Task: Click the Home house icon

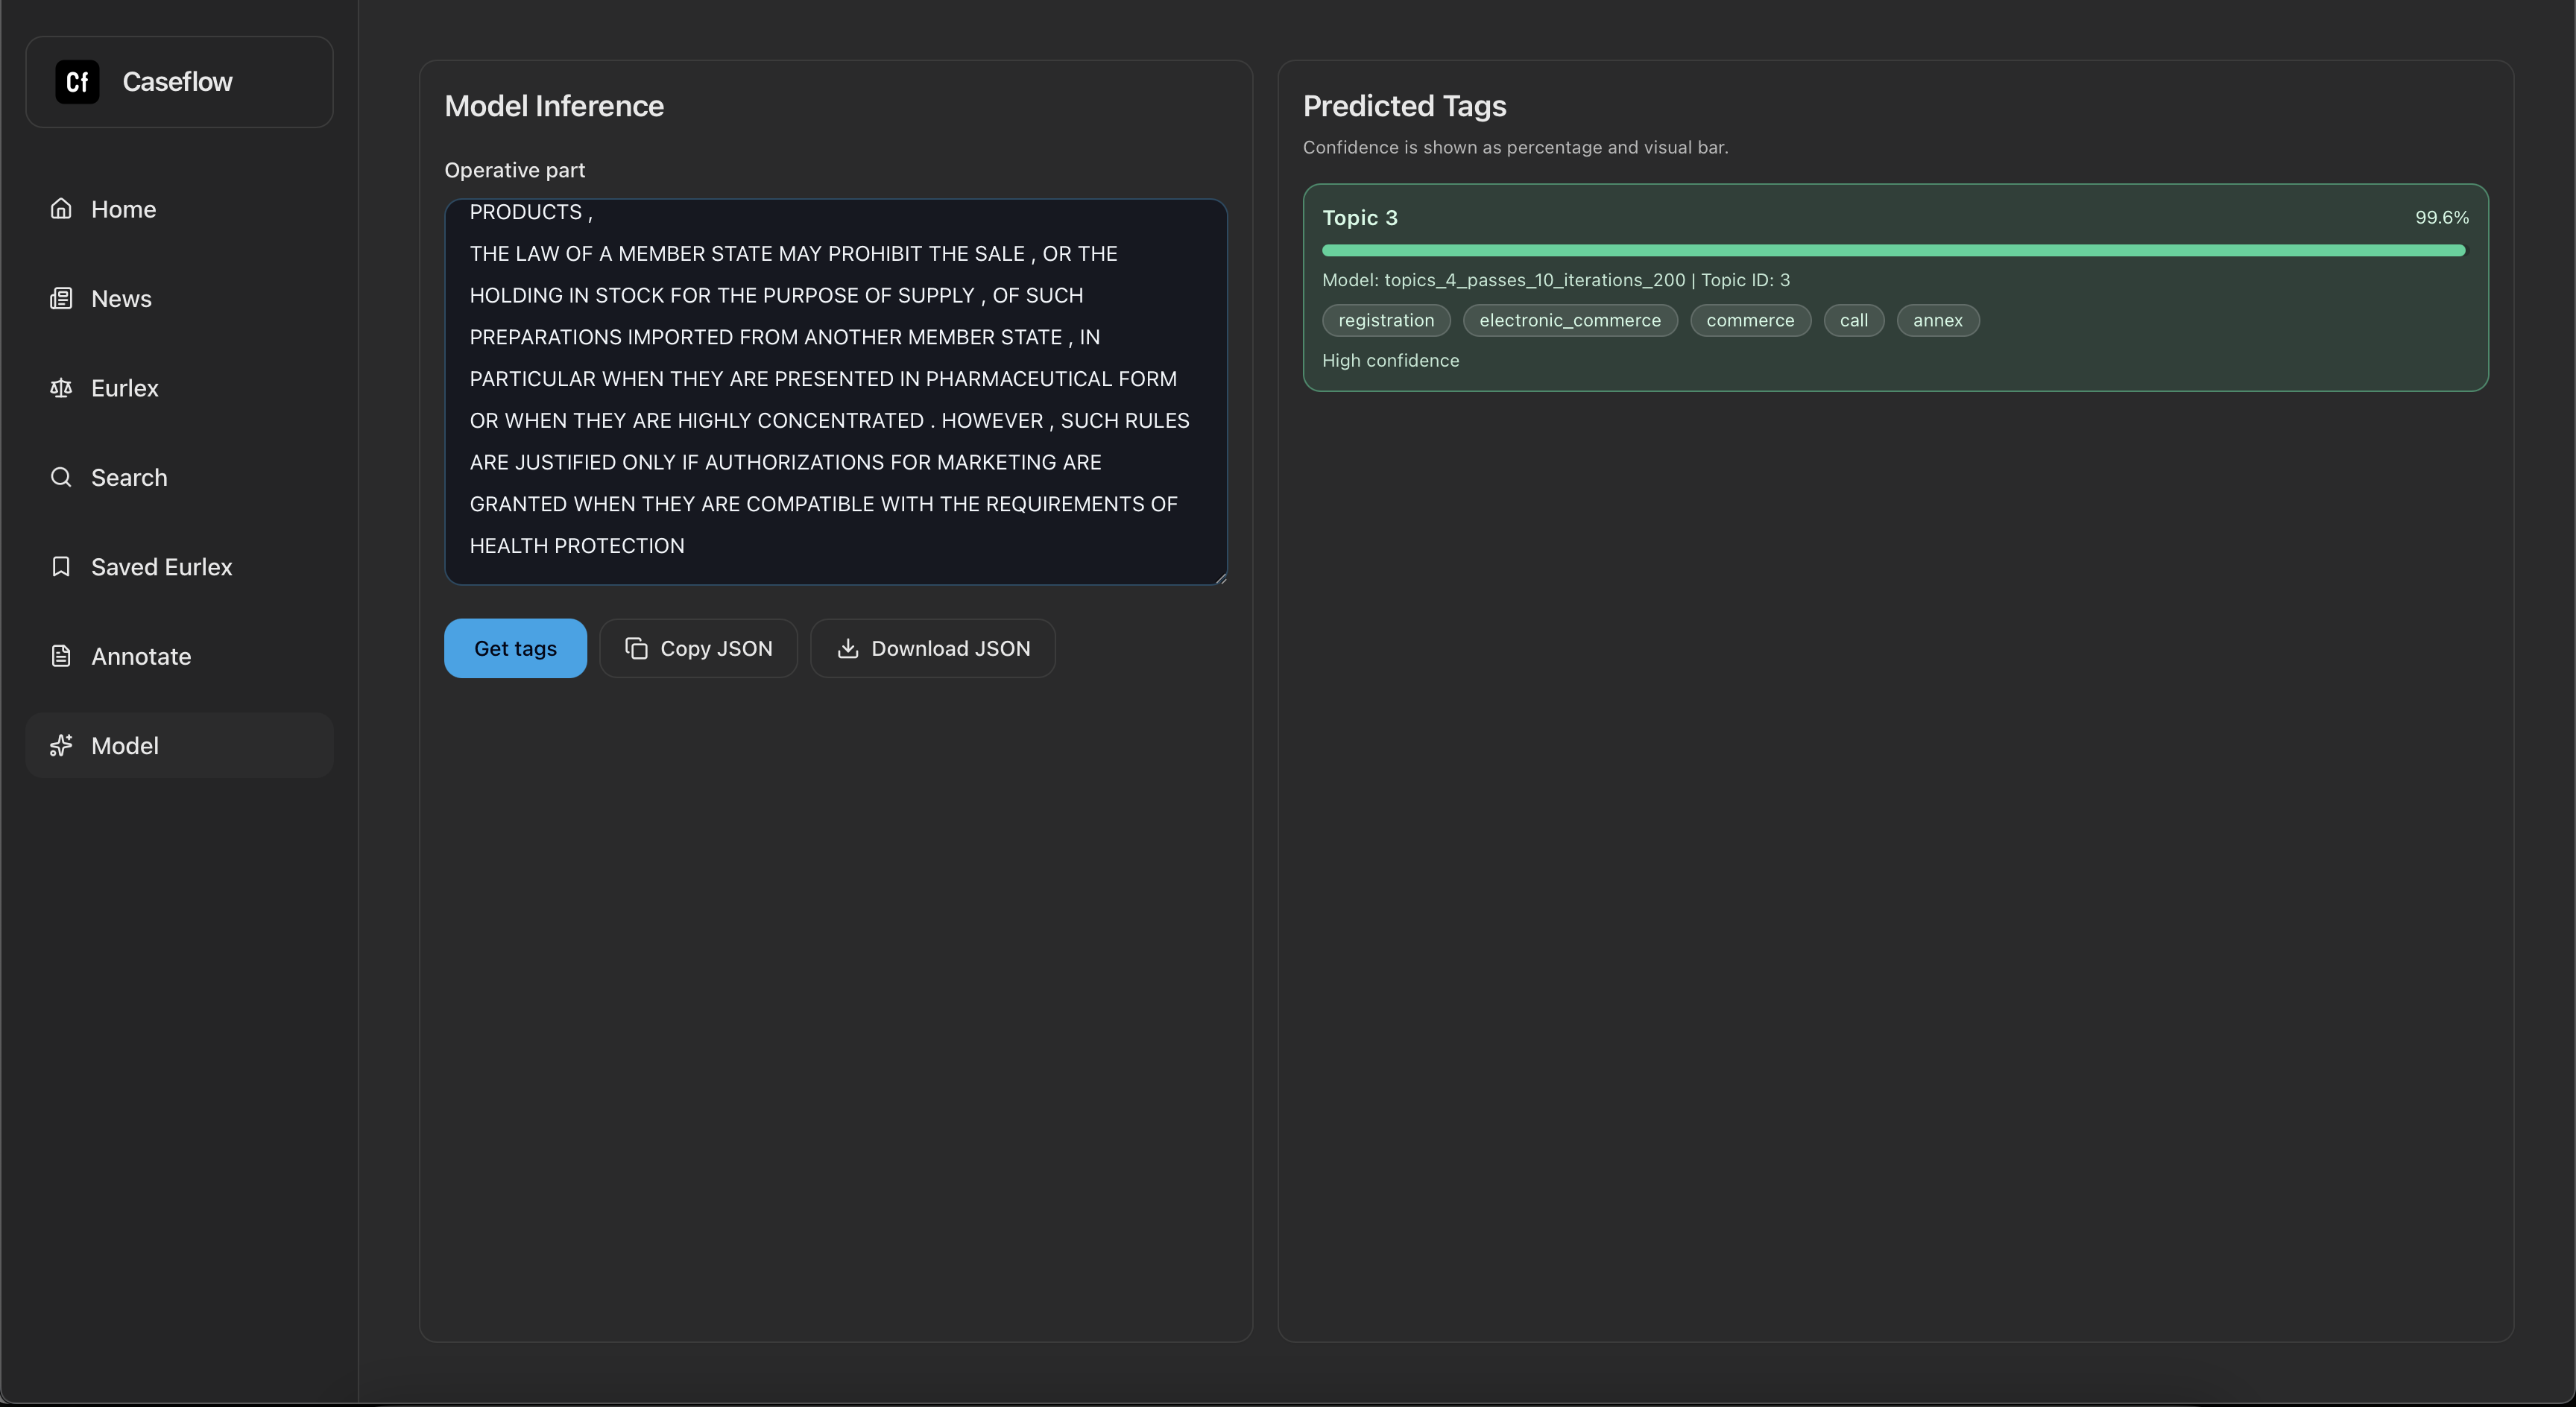Action: point(61,209)
